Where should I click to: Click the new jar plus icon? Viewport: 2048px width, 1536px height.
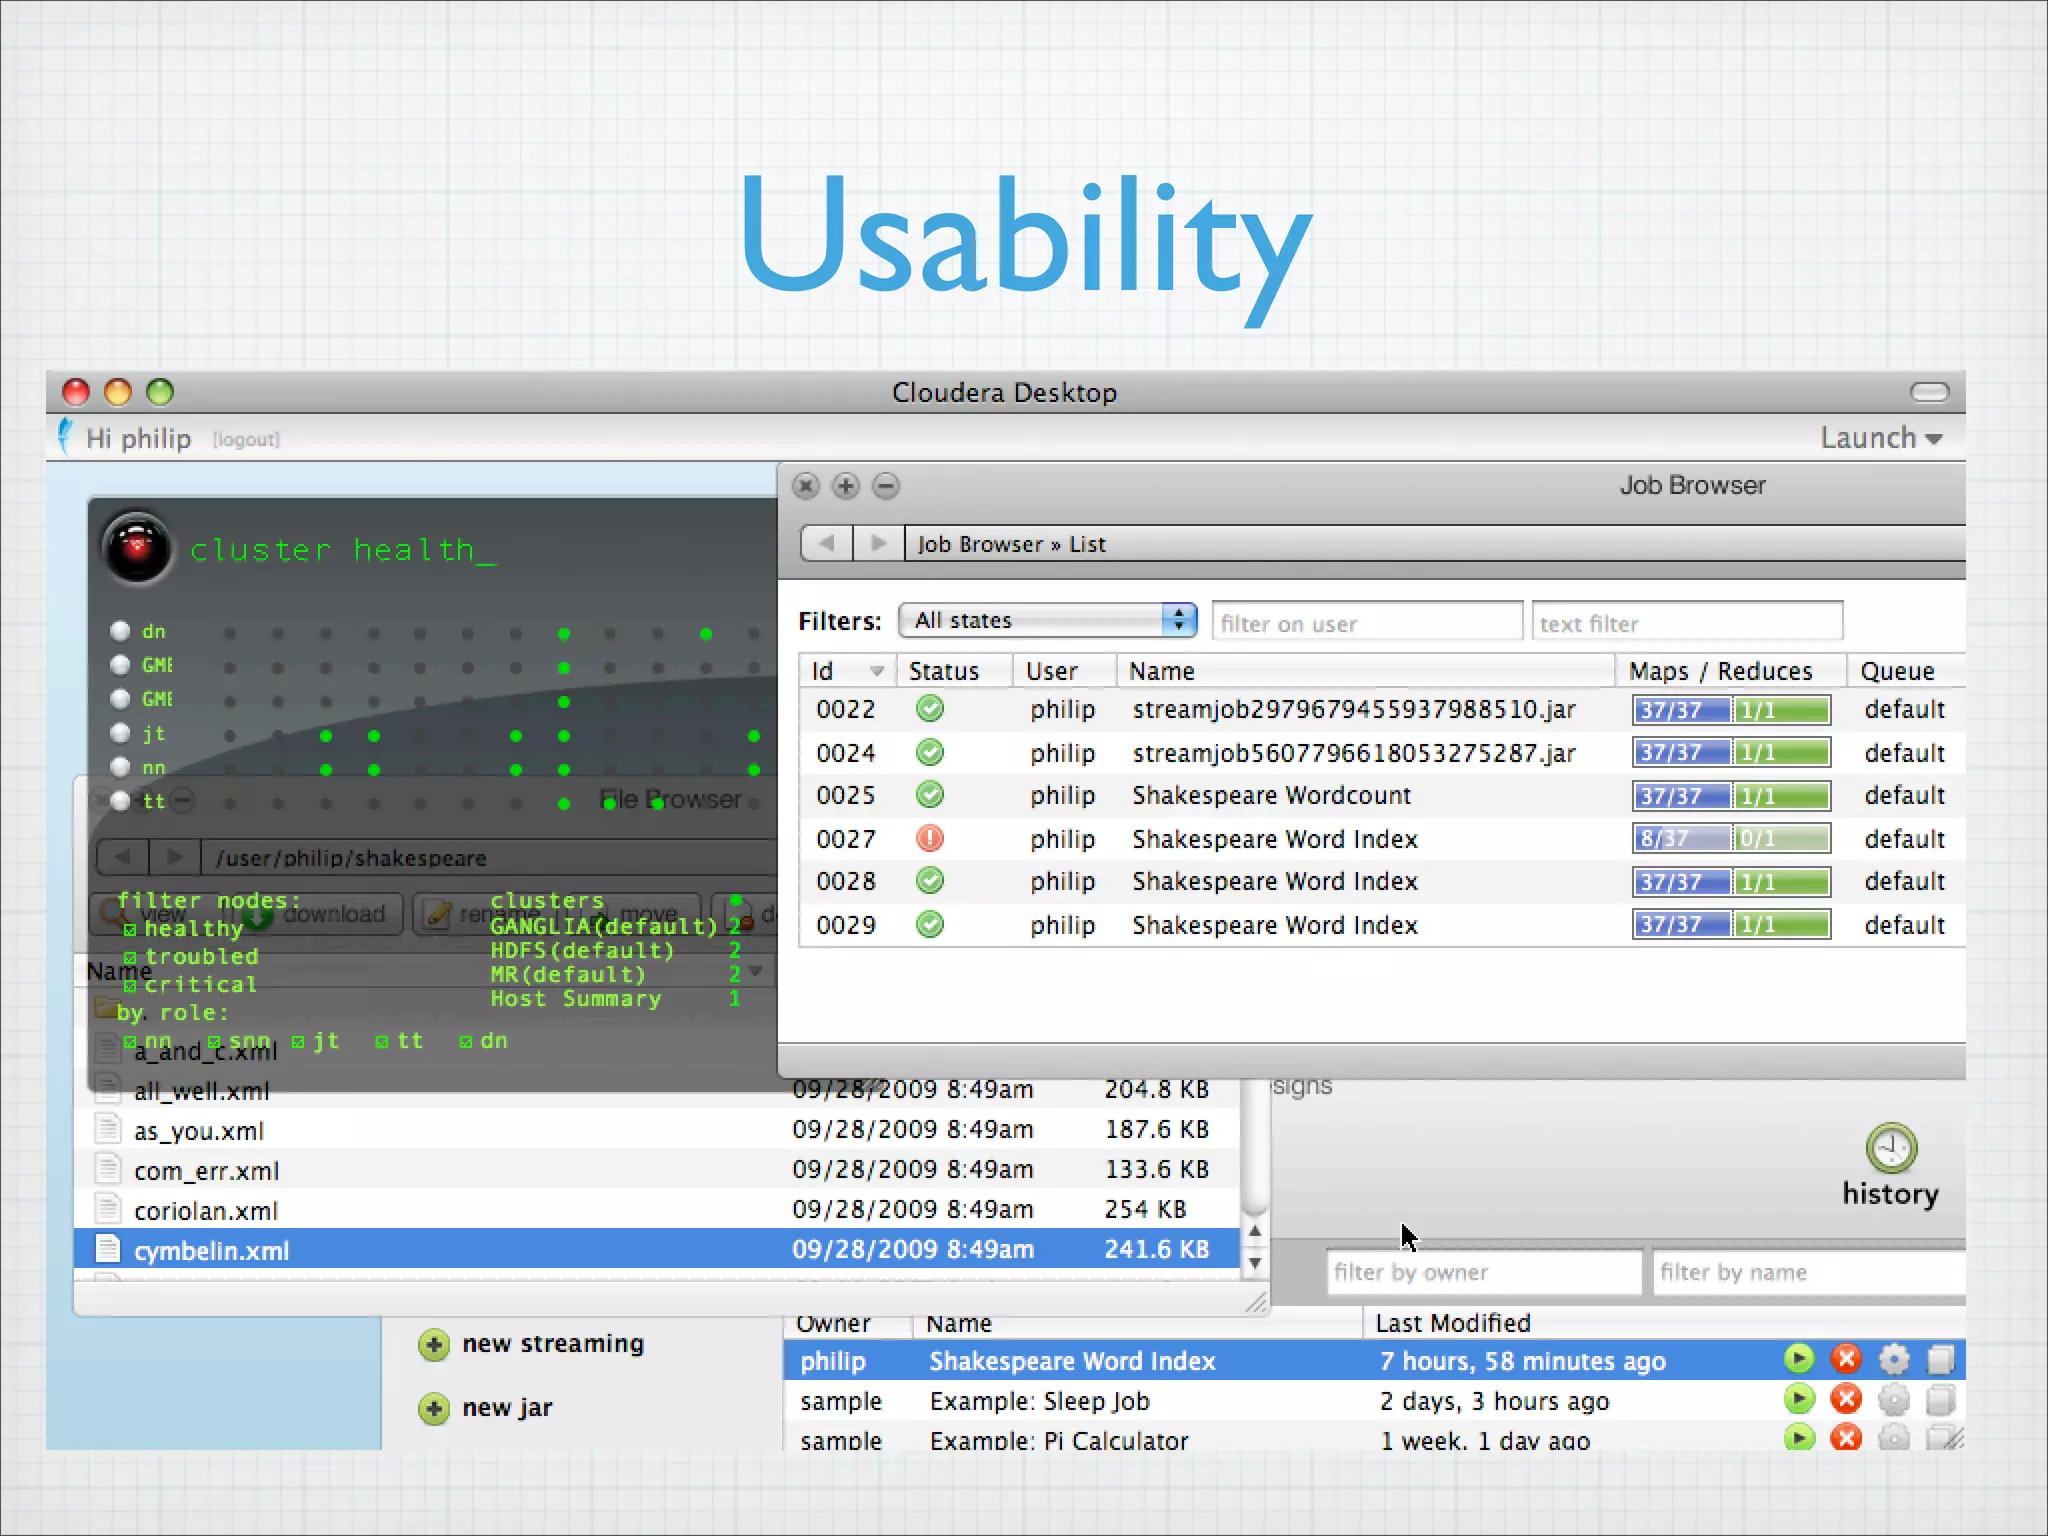434,1409
